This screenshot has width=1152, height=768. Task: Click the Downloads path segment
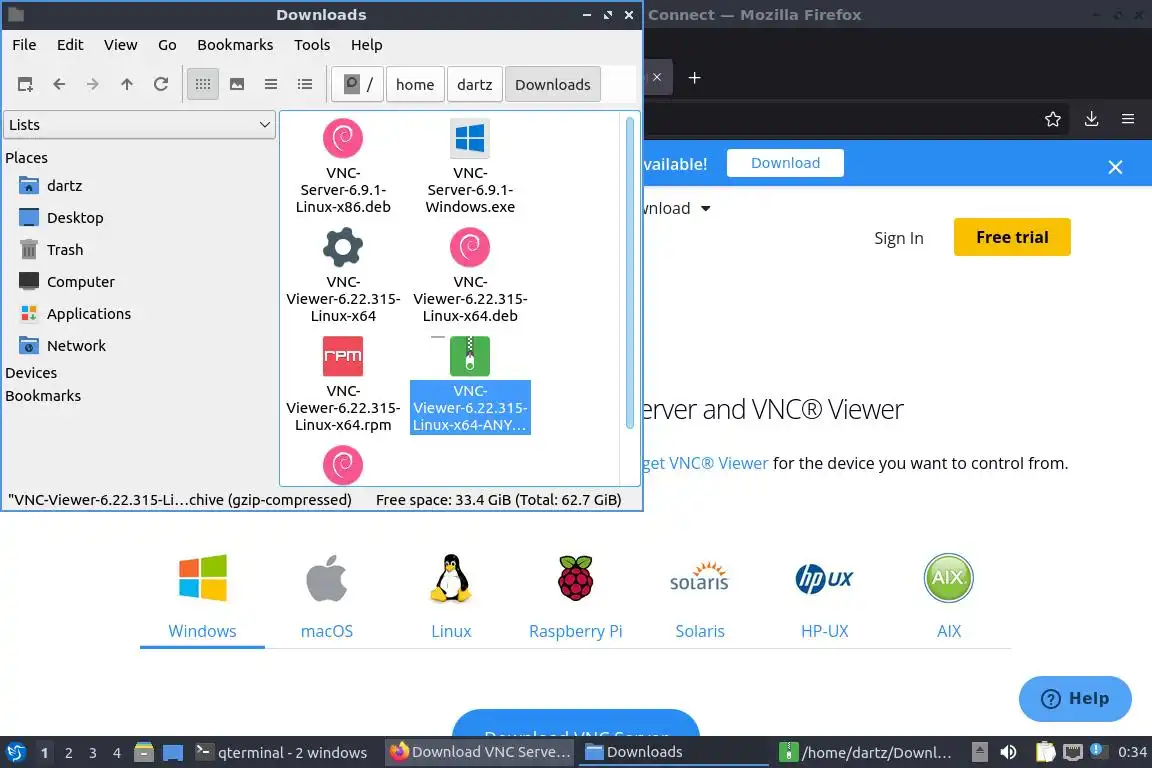pyautogui.click(x=552, y=85)
